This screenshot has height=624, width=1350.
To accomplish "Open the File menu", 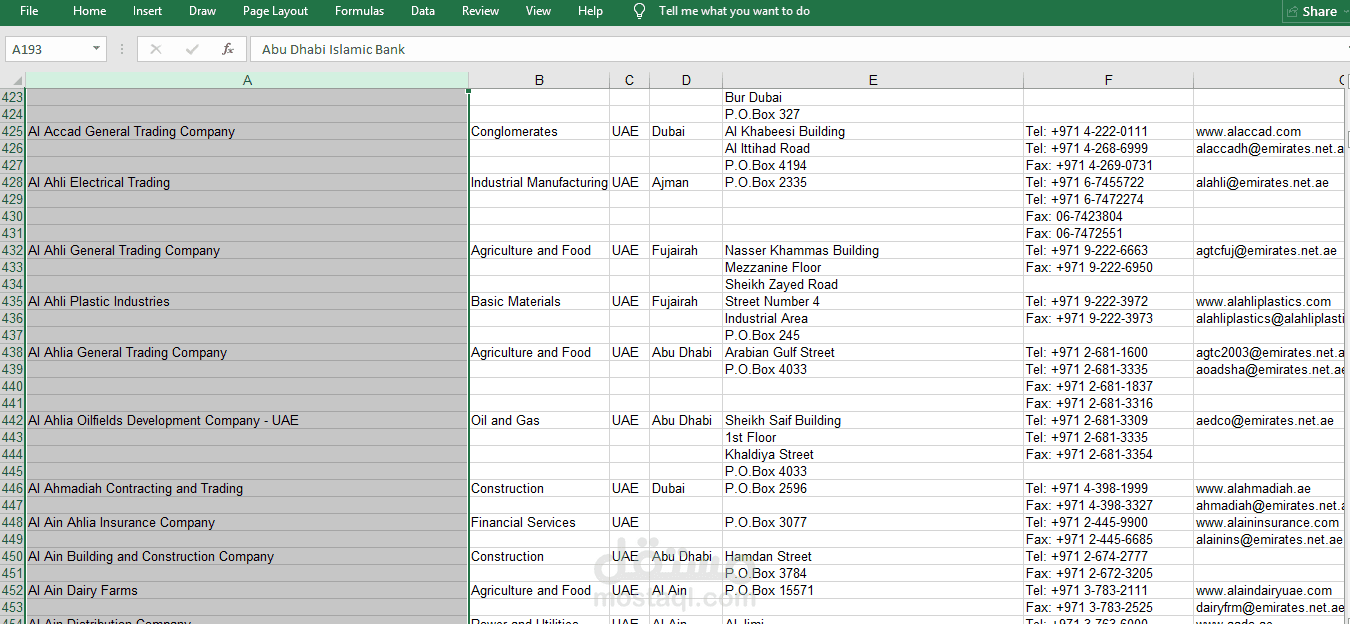I will coord(29,11).
